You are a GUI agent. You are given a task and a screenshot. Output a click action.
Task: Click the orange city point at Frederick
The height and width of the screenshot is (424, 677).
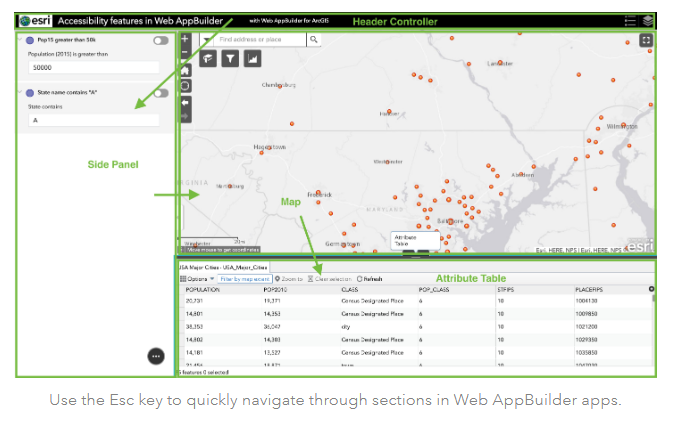click(x=318, y=193)
